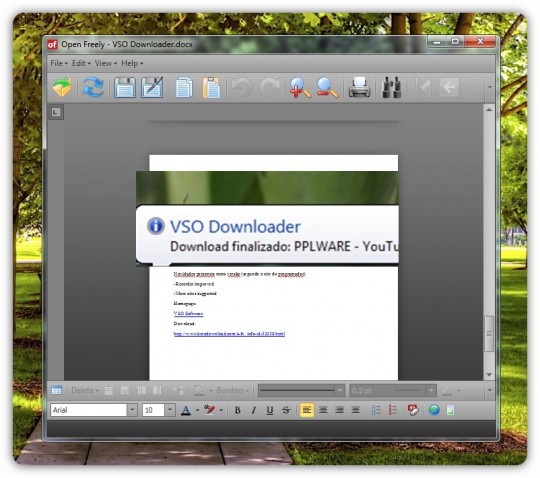
Task: Click the greyed triangle previous icon
Action: pyautogui.click(x=425, y=87)
